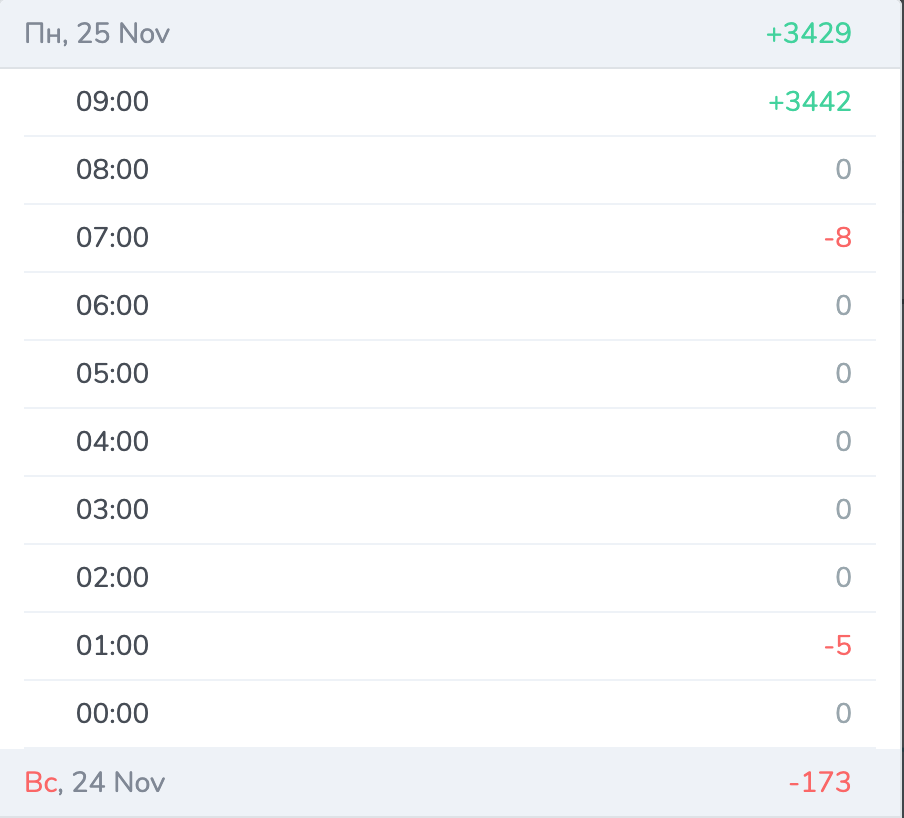Collapse the Пн, 25 Nov day header

[x=450, y=33]
